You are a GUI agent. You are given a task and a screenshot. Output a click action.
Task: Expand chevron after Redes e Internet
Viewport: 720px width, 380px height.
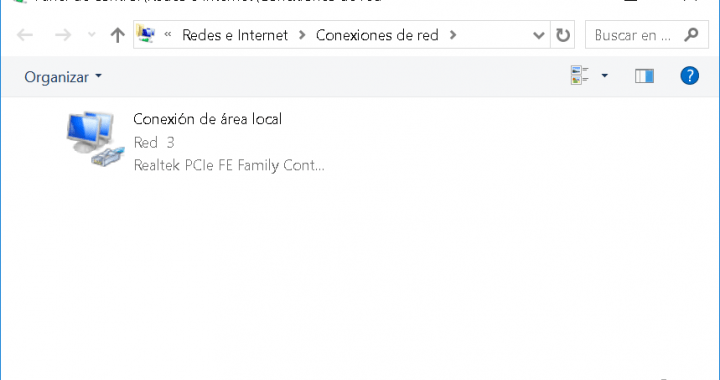302,35
